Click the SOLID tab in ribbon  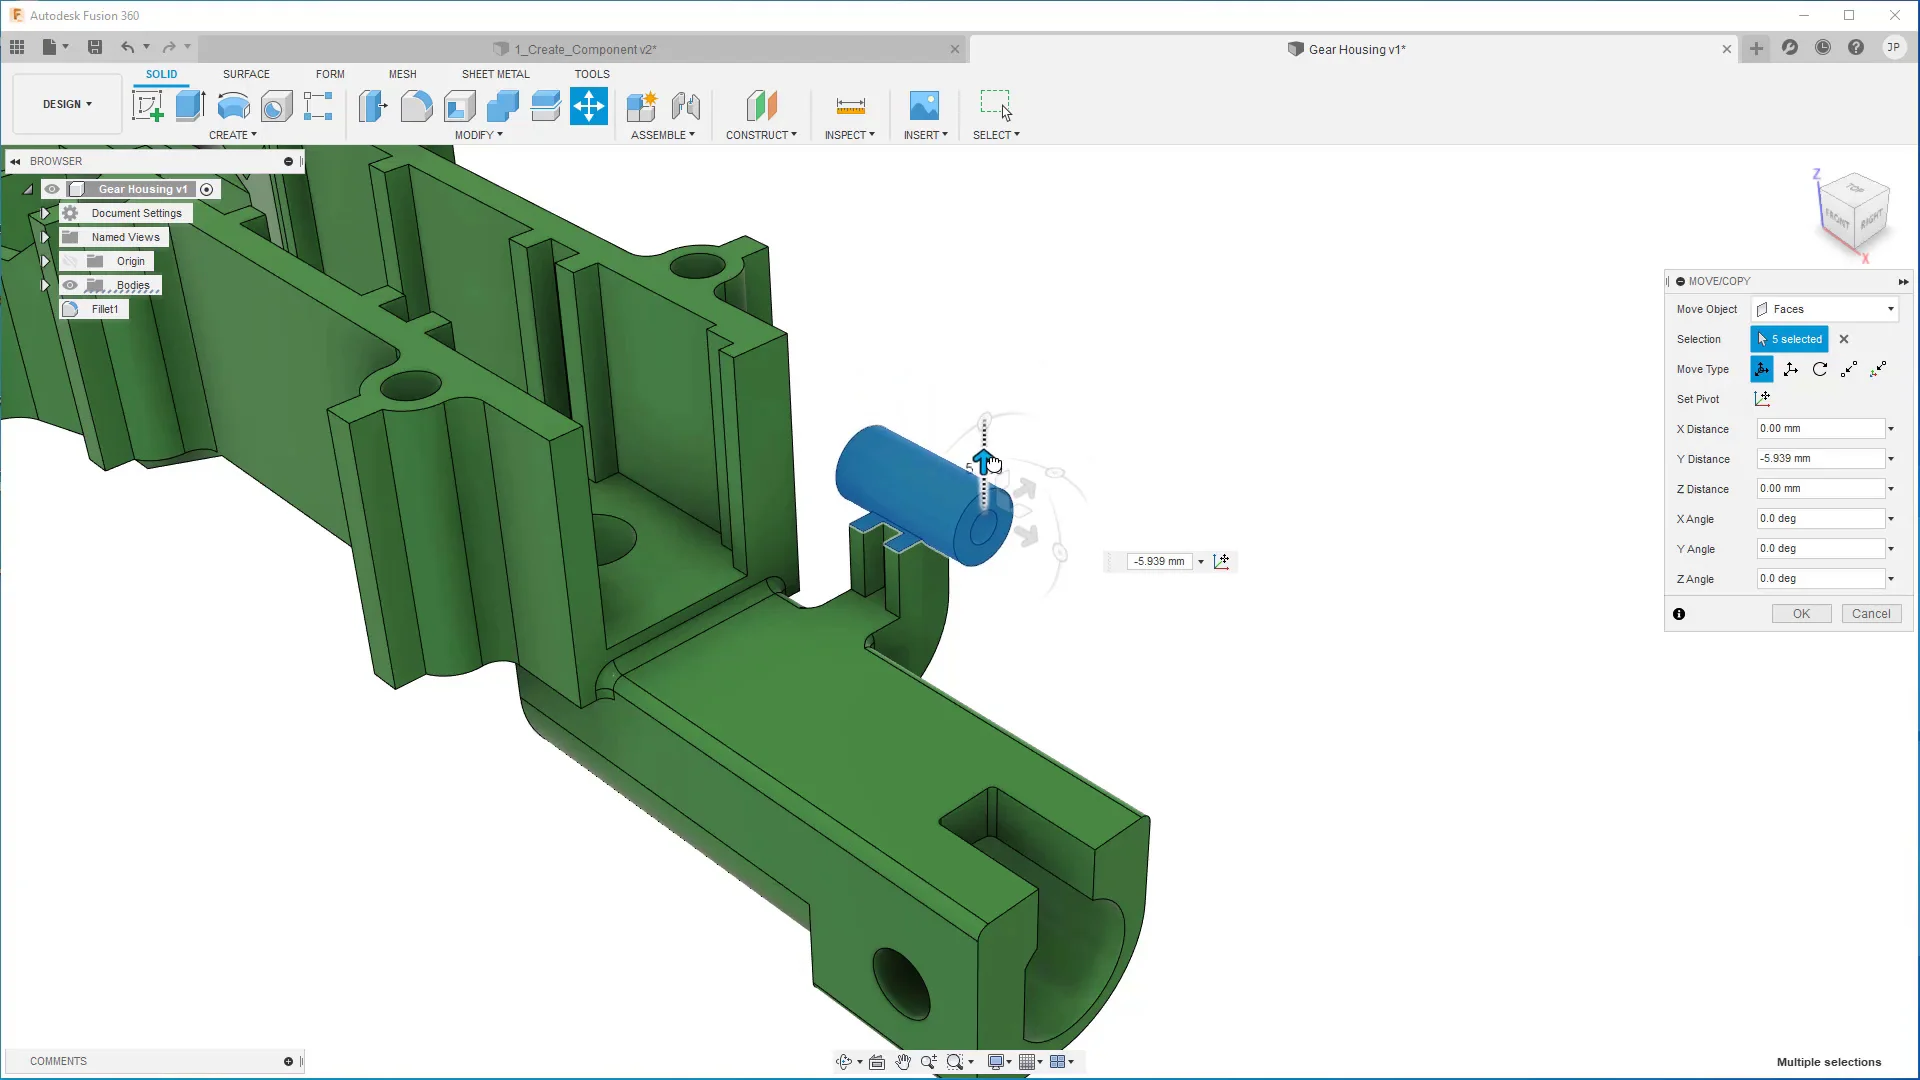click(160, 73)
